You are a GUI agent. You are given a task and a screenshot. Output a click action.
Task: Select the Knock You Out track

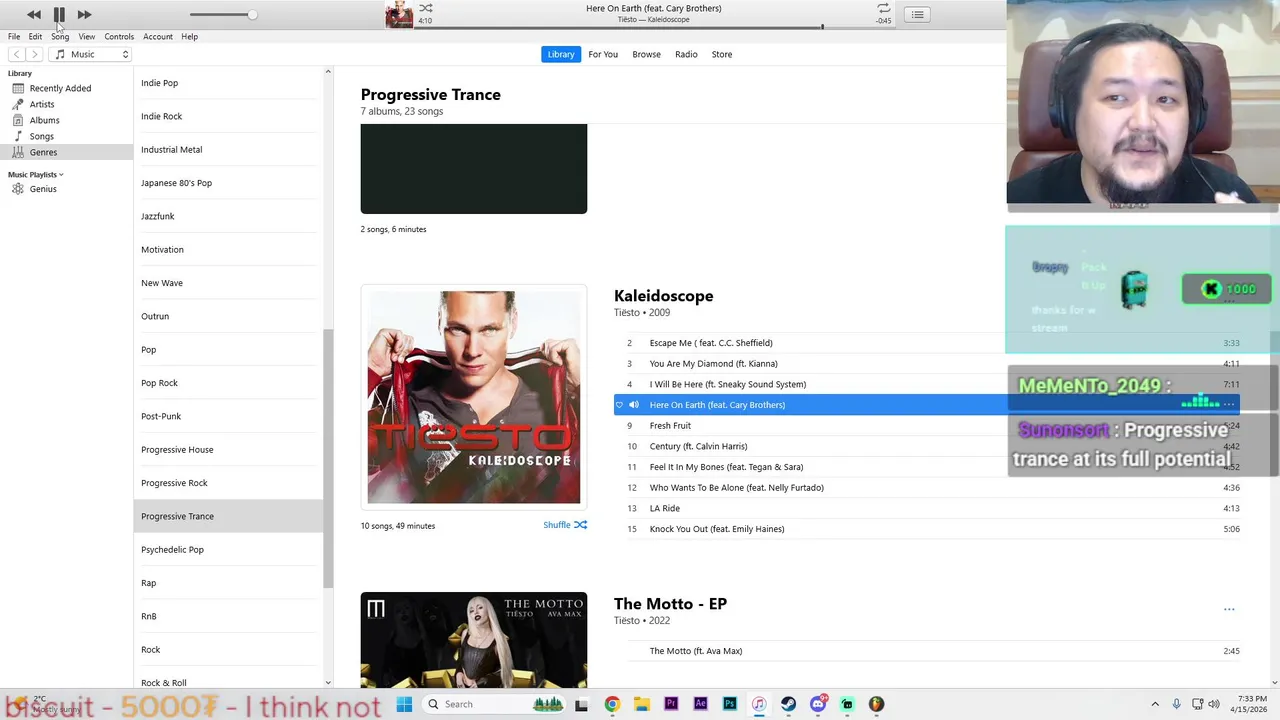(x=717, y=529)
